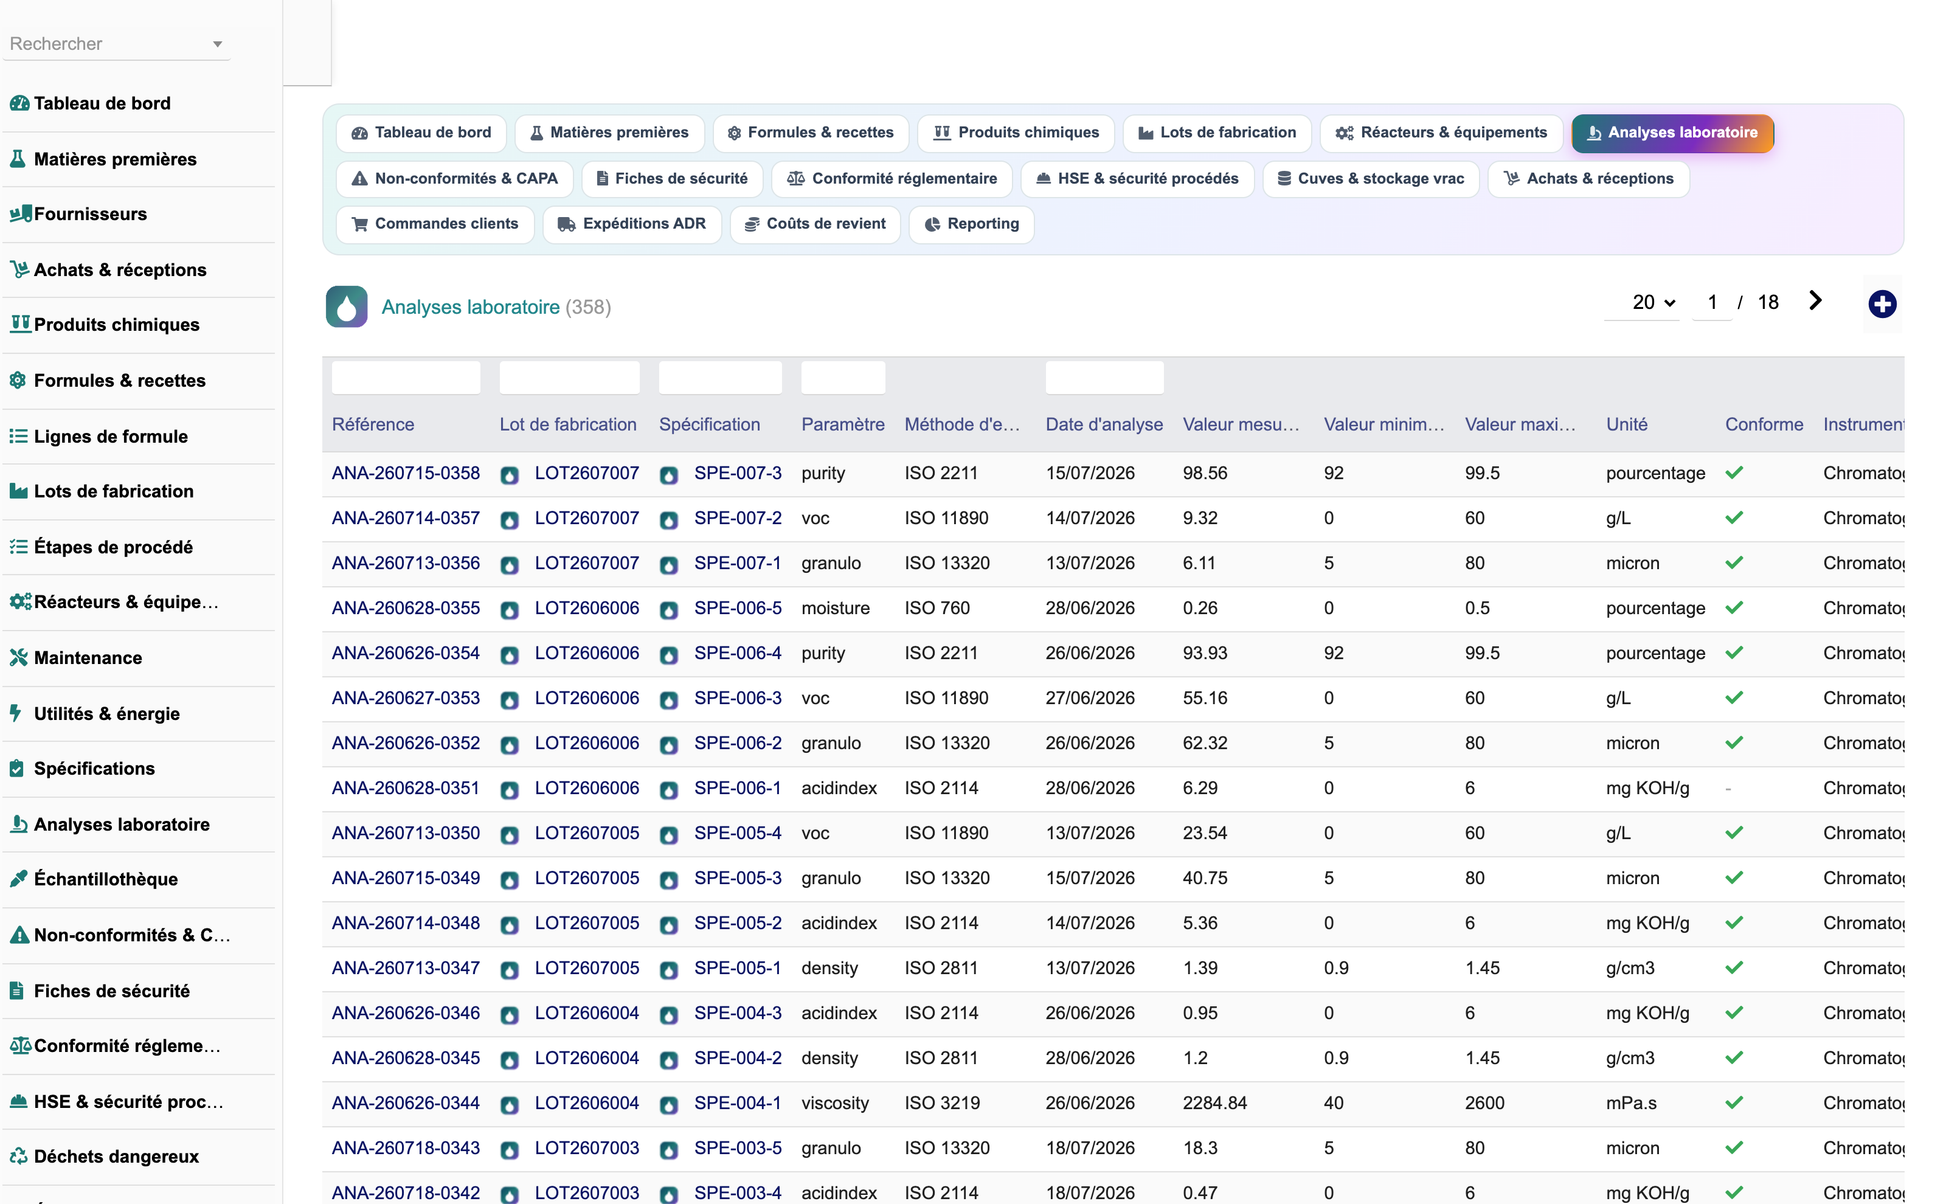Click the viscosity parameter cell
Image resolution: width=1946 pixels, height=1204 pixels.
click(x=835, y=1103)
